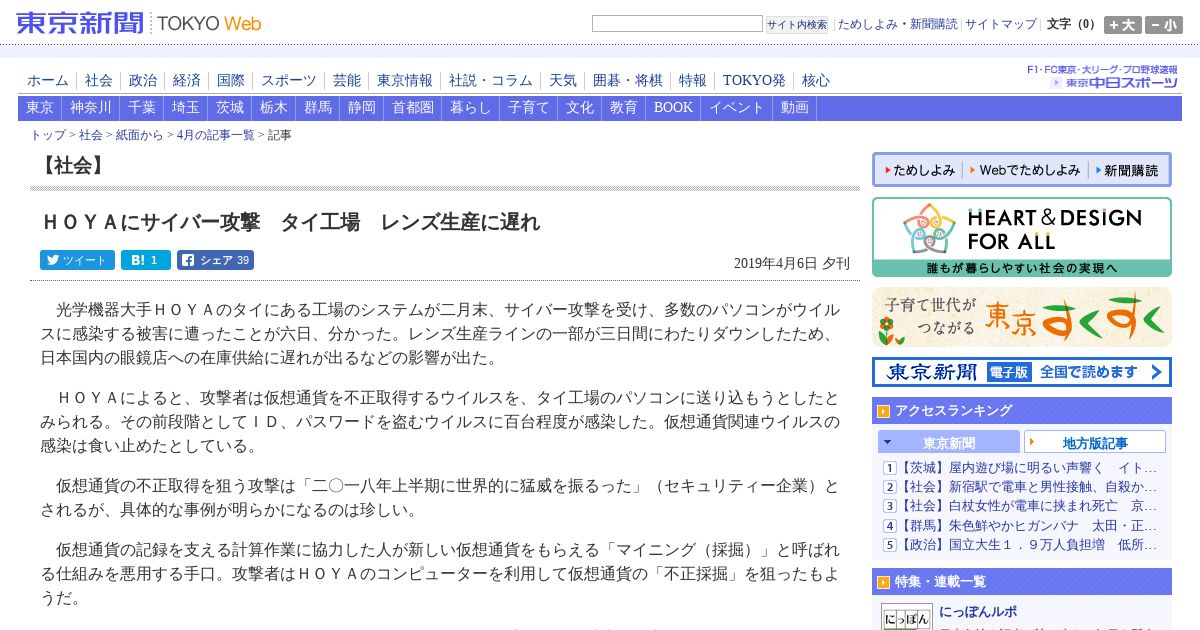
Task: Open the サイトマップ link
Action: tap(1001, 24)
